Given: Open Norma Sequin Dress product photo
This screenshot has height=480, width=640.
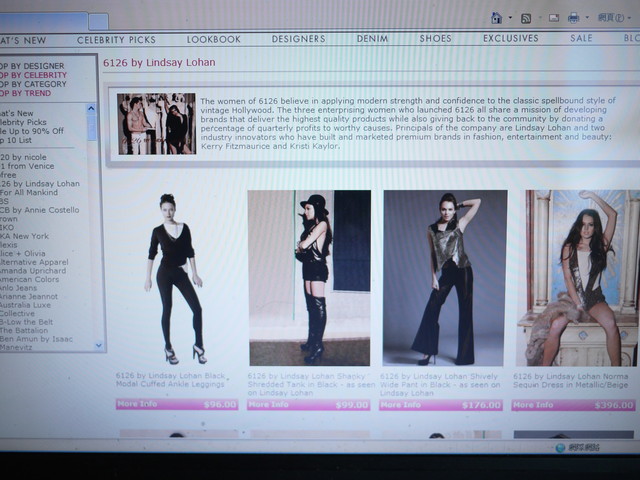Looking at the screenshot, I should coord(577,278).
